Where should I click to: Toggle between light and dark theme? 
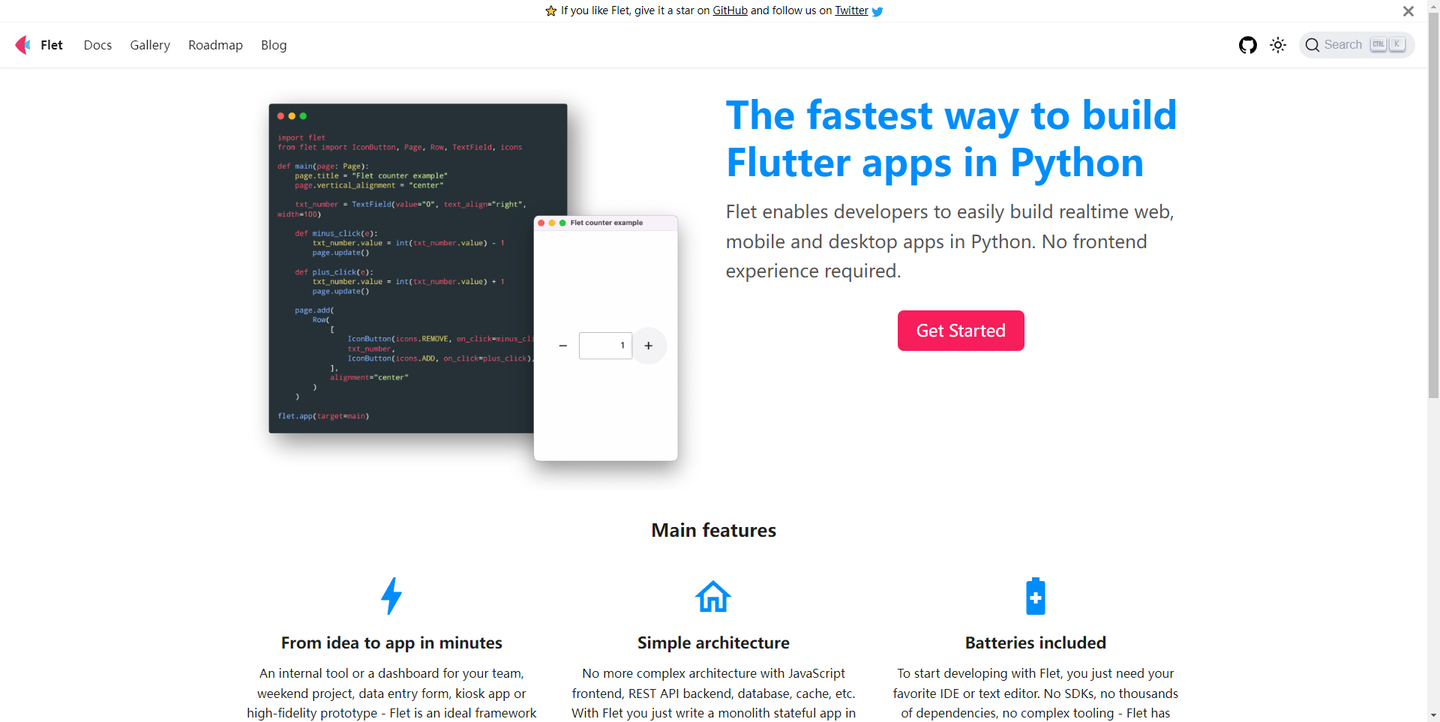(1277, 44)
